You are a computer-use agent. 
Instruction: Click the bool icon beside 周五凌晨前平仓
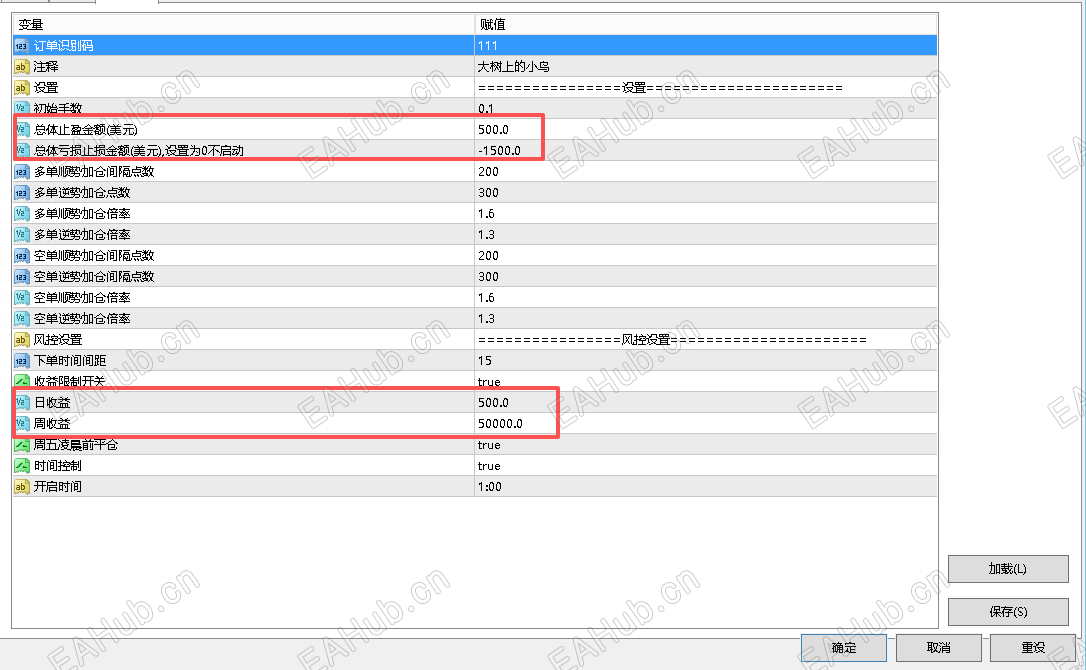click(x=21, y=445)
